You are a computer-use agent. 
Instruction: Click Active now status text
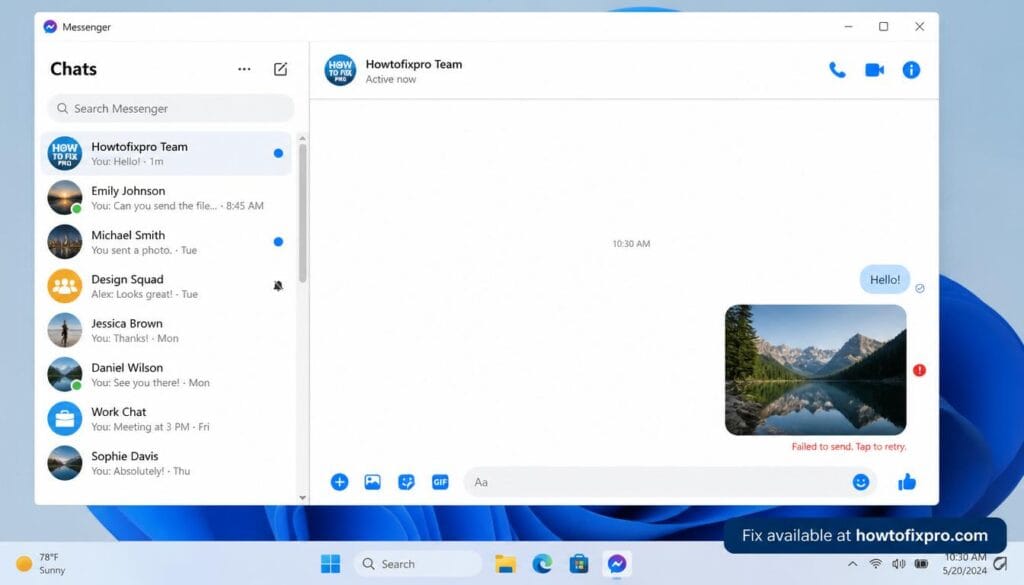(x=391, y=79)
